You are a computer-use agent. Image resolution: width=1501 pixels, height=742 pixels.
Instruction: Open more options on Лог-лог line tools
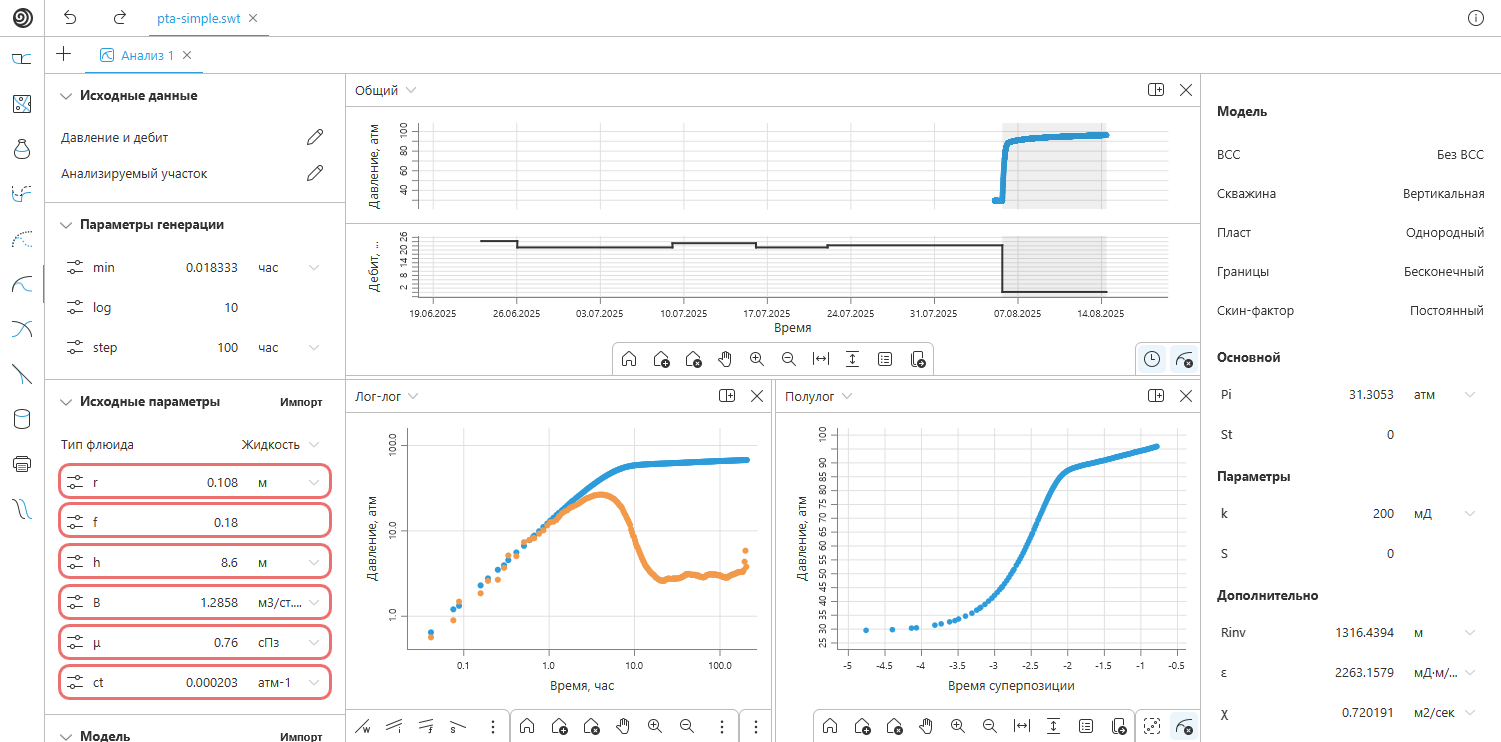(493, 726)
